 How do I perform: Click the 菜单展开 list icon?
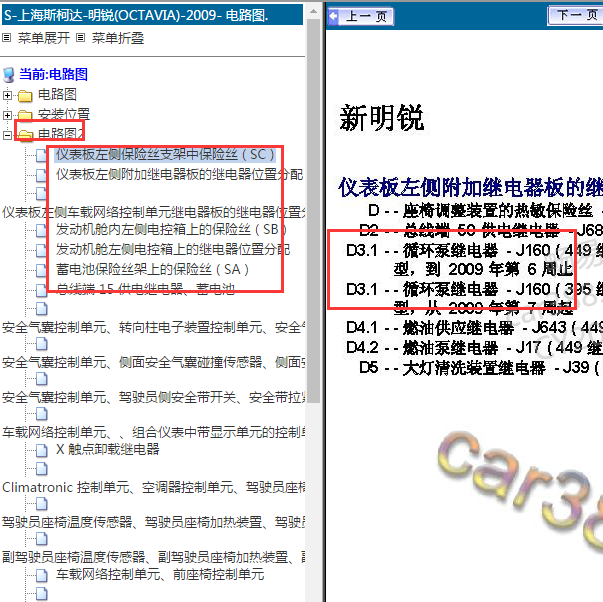point(7,38)
